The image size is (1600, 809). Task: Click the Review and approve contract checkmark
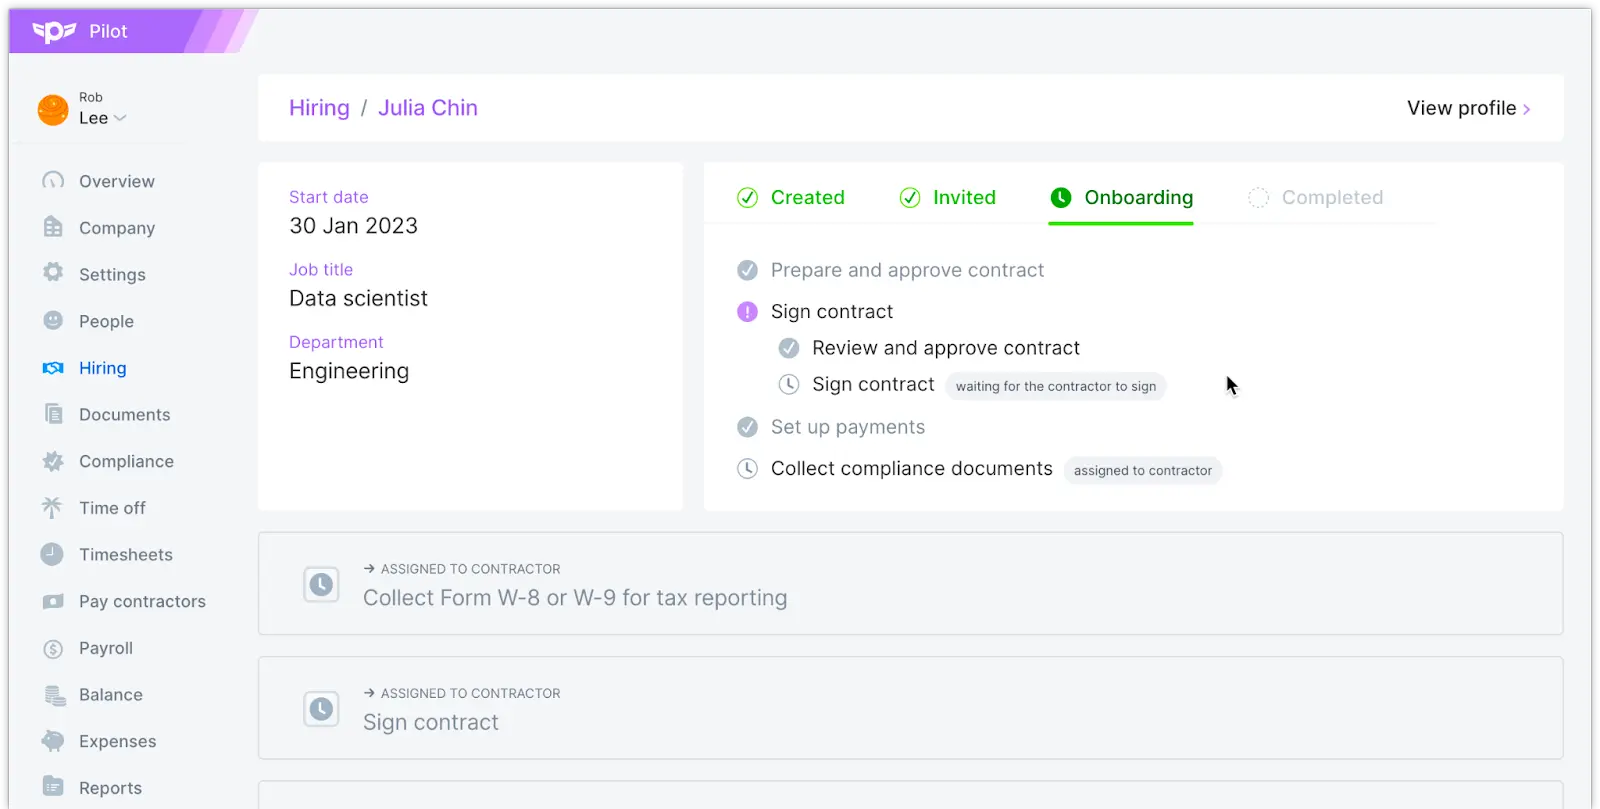[789, 348]
